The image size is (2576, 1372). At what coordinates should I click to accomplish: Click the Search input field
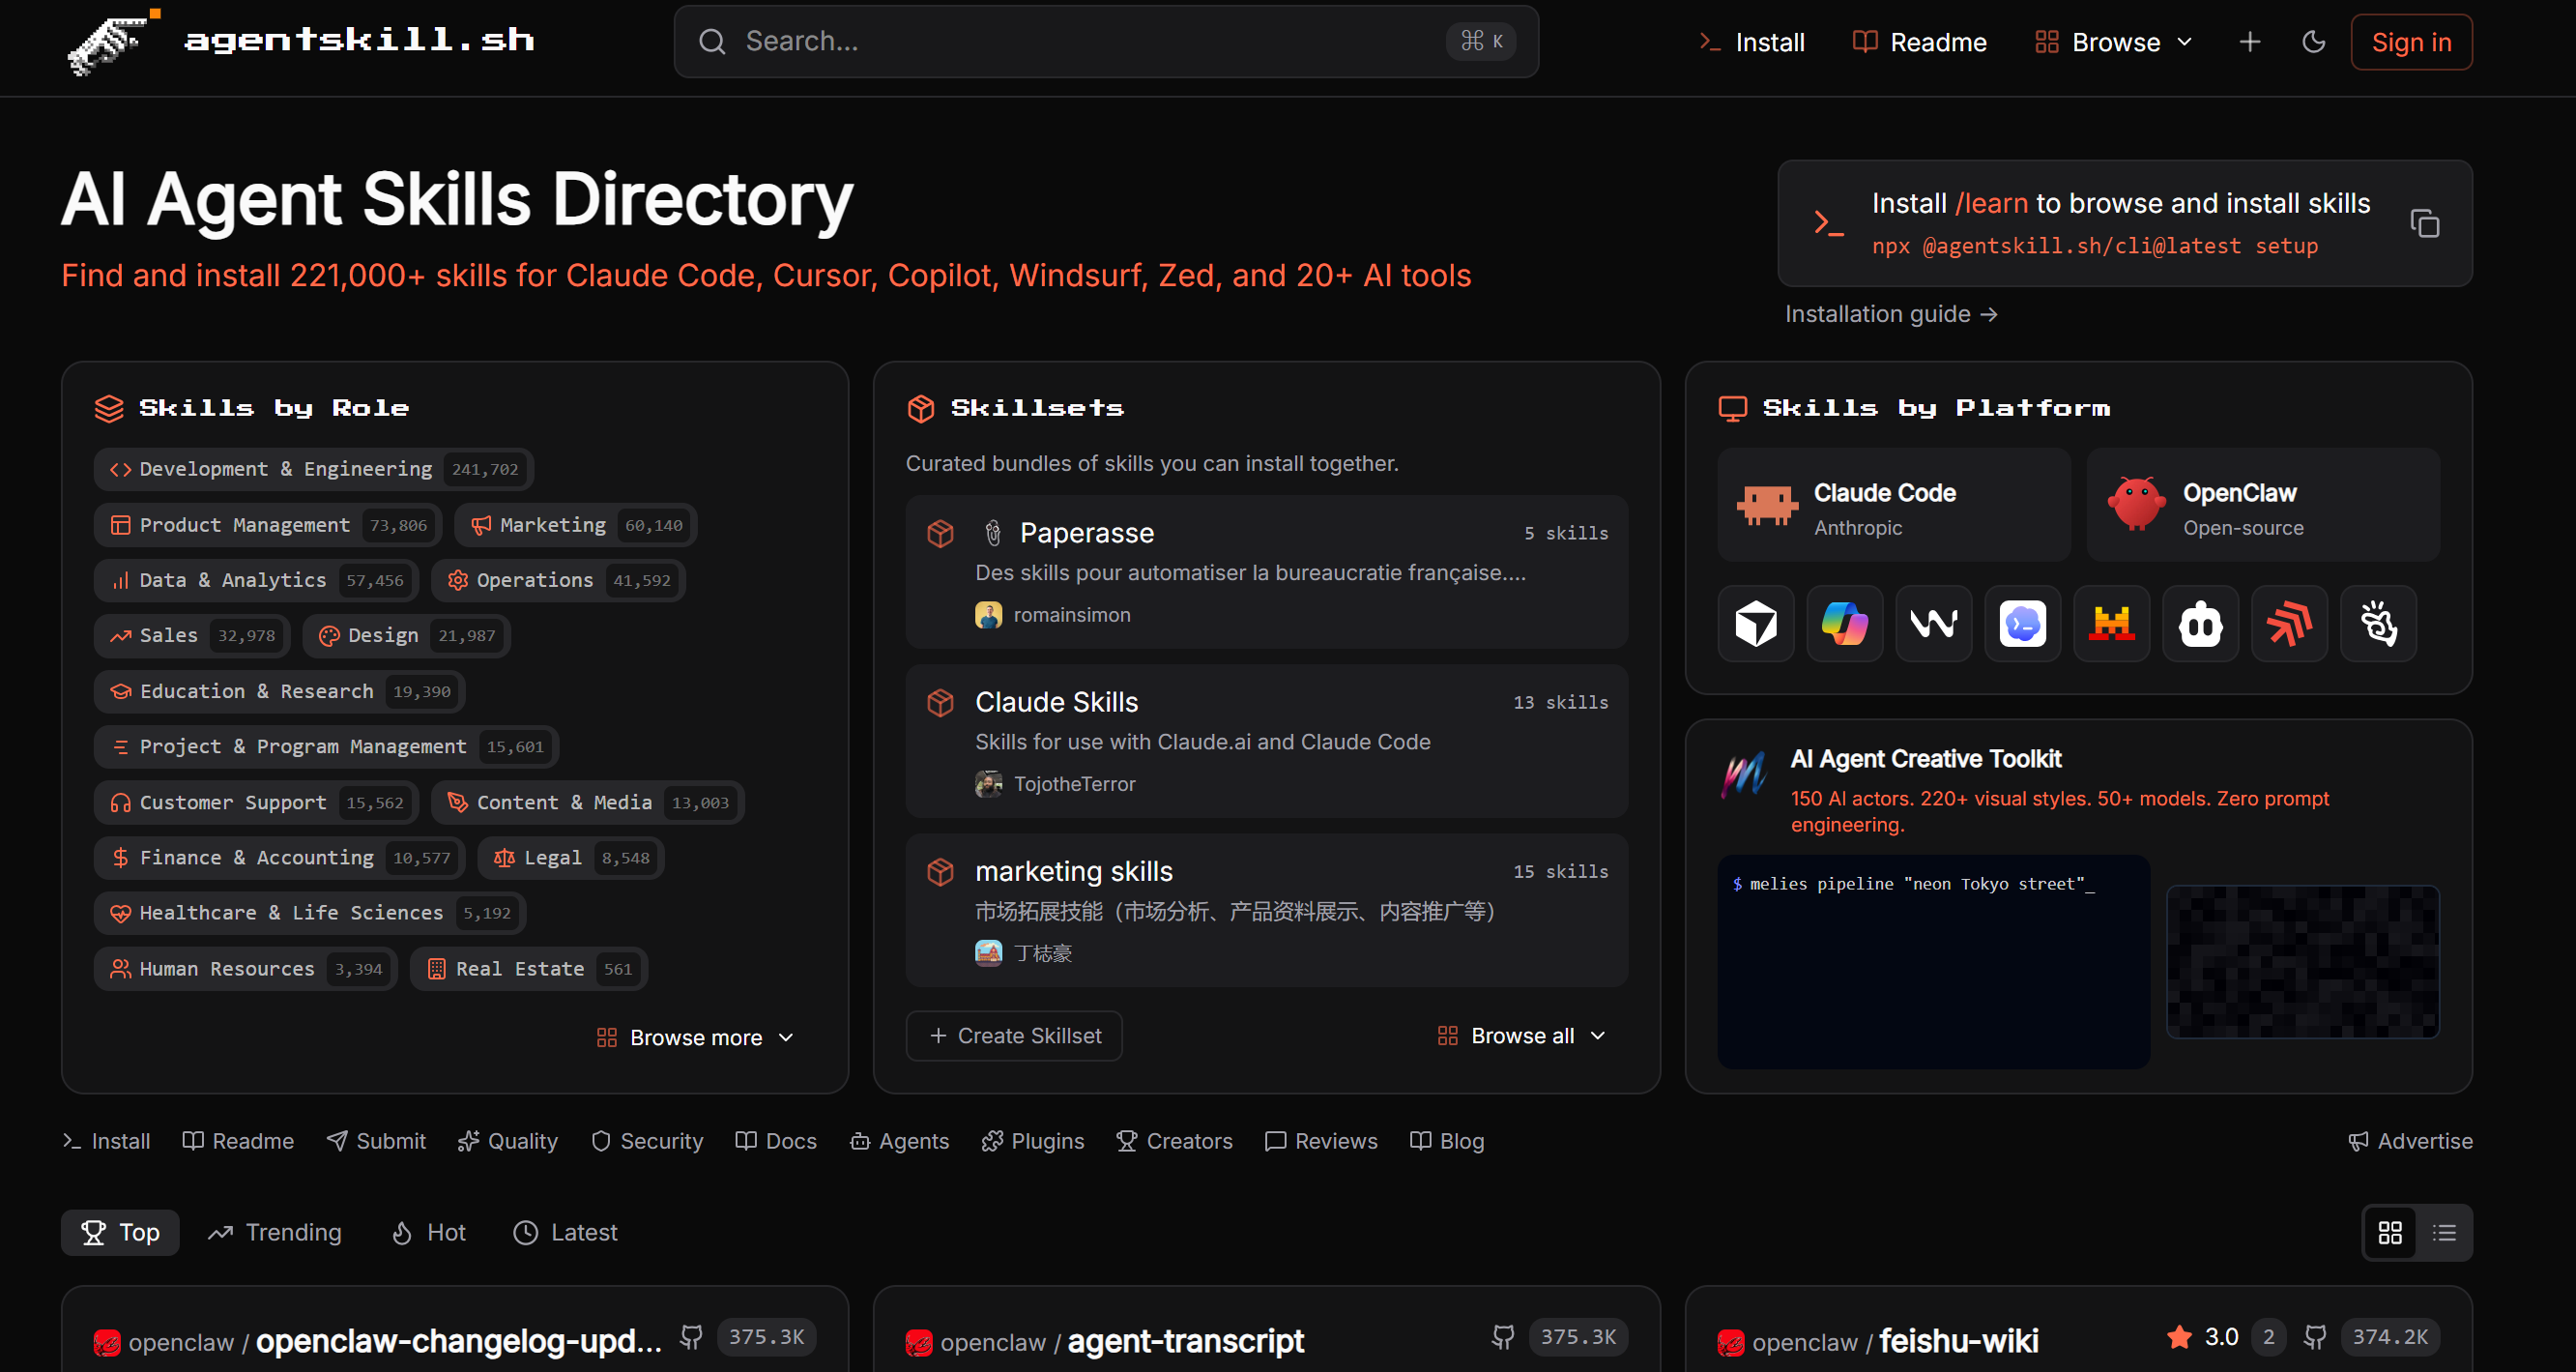(x=1106, y=41)
